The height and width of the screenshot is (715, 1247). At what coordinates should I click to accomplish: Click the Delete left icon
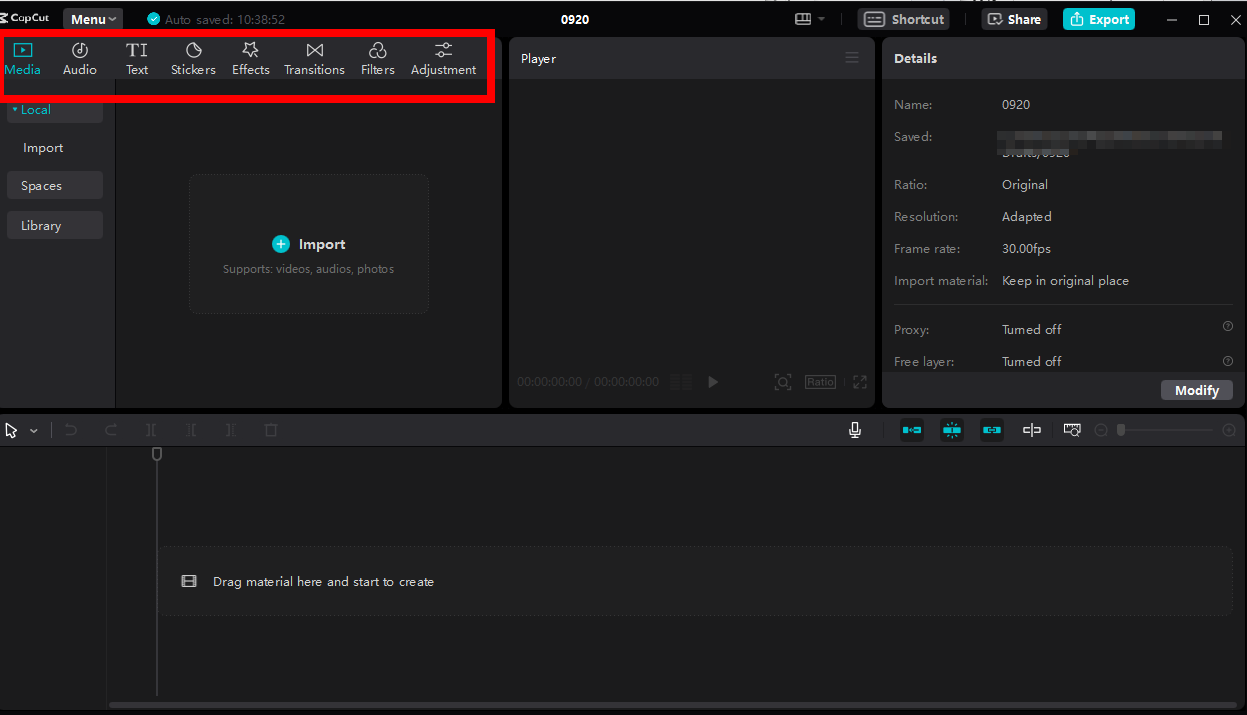tap(191, 430)
